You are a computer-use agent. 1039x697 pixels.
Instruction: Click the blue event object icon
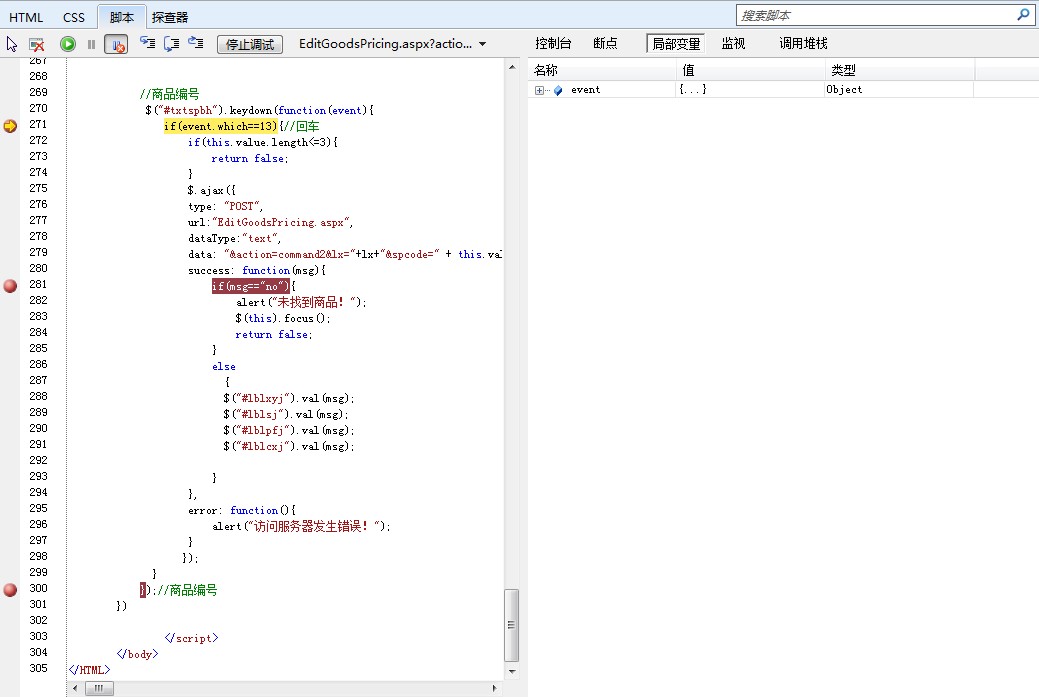[558, 90]
